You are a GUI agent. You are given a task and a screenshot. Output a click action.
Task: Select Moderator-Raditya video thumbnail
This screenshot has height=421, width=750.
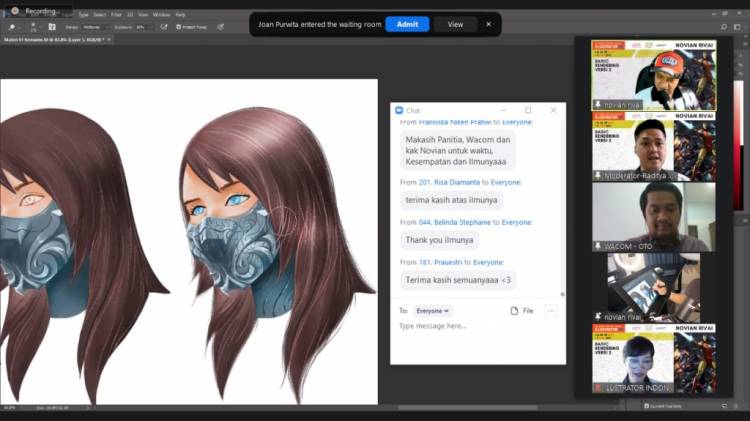tap(654, 146)
